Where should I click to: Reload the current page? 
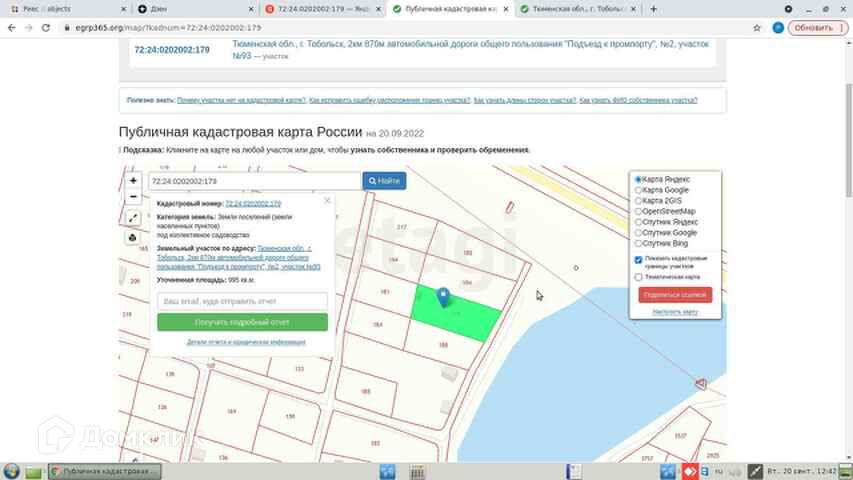(x=46, y=28)
